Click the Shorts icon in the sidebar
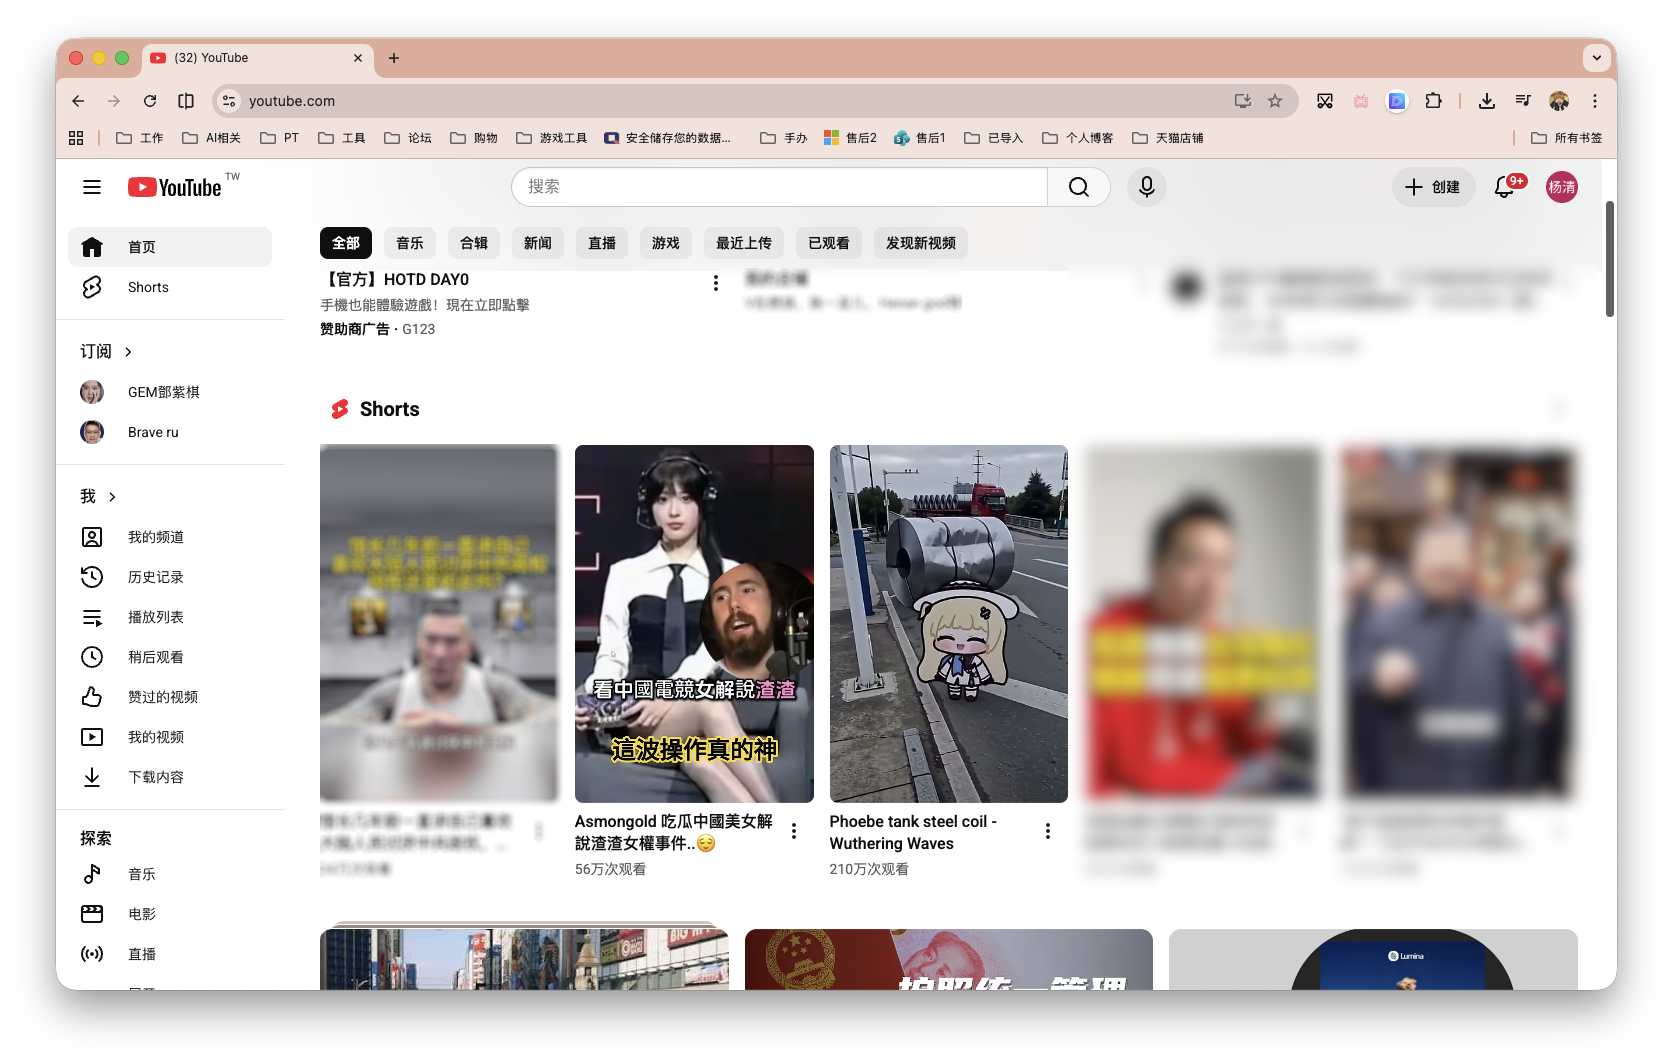Viewport: 1673px width, 1064px height. [92, 287]
